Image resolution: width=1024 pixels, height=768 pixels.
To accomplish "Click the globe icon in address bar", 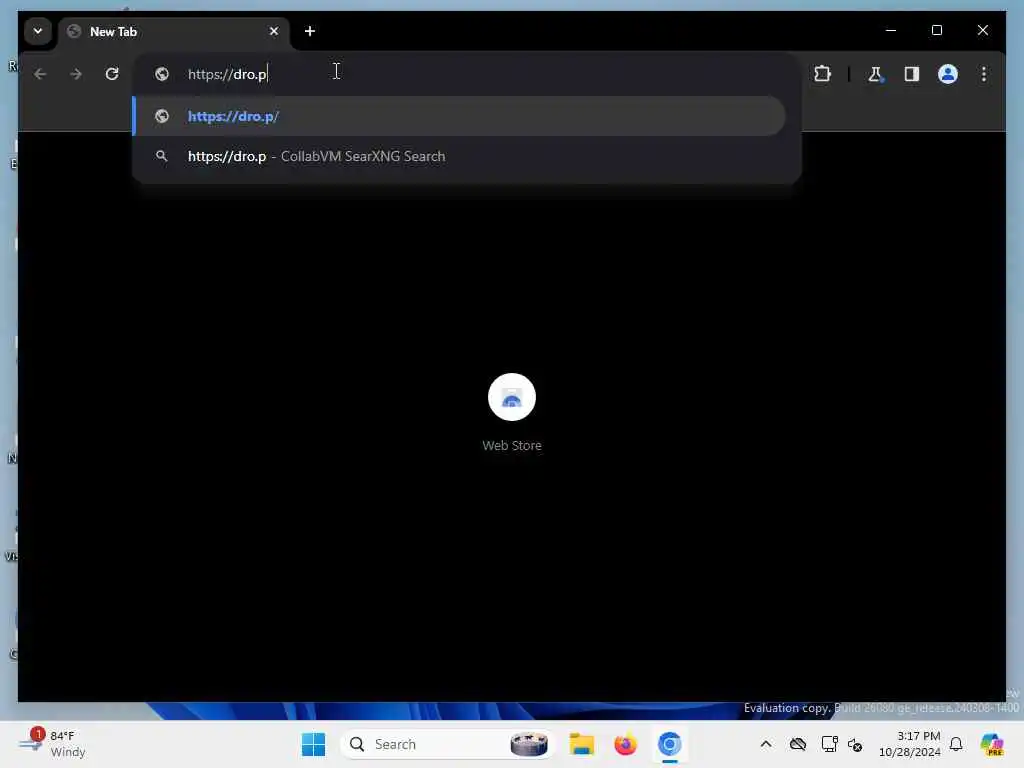I will coord(162,74).
